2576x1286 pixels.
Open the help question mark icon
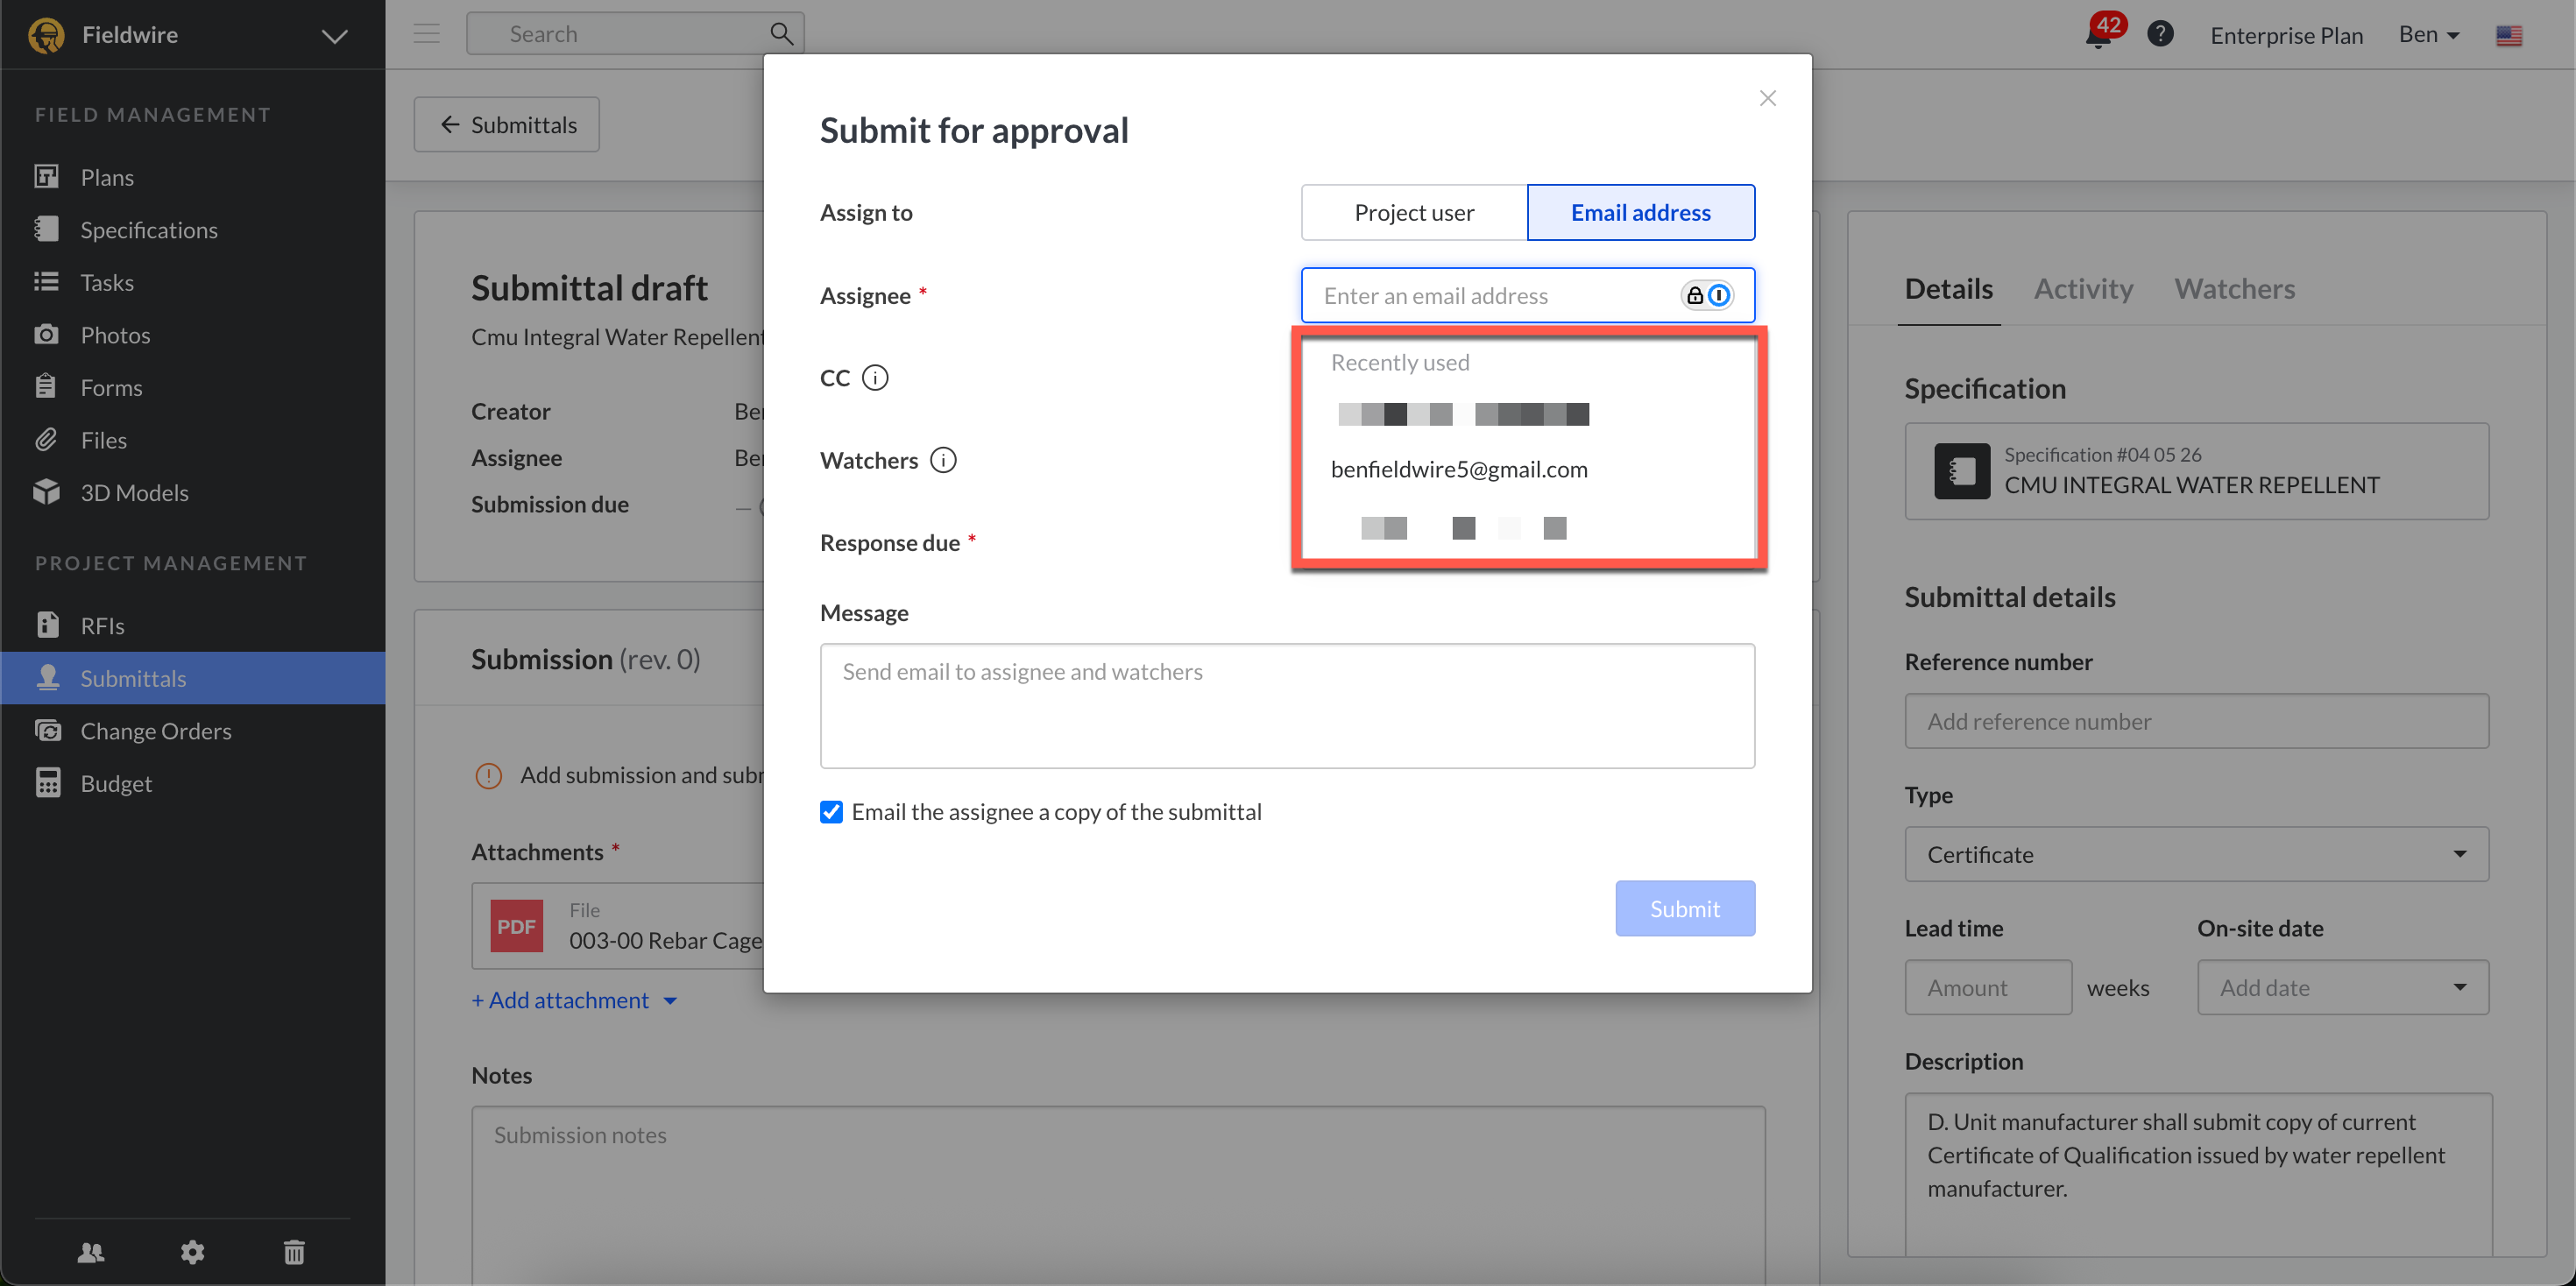click(2160, 34)
